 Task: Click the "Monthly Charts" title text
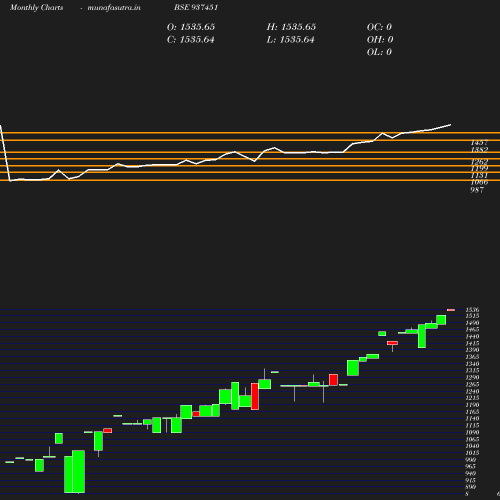coord(36,7)
